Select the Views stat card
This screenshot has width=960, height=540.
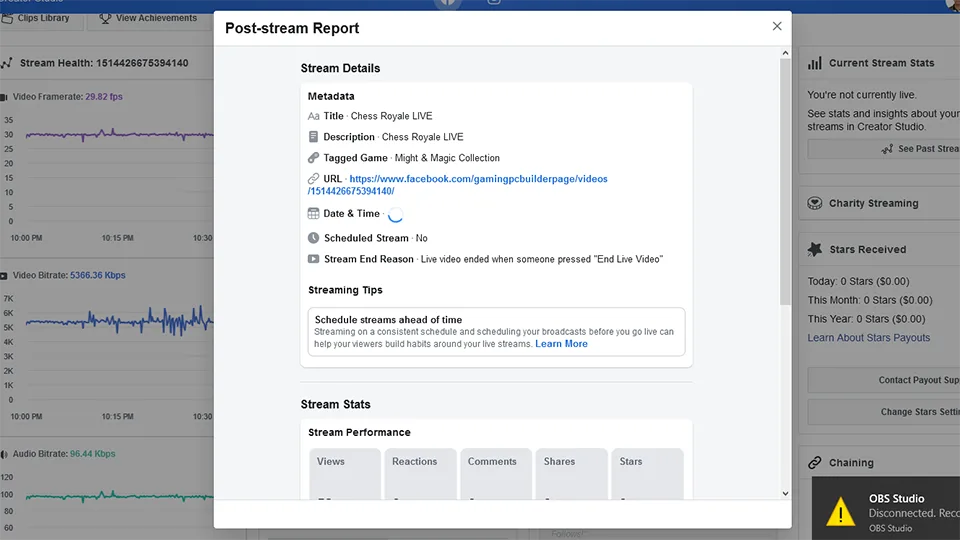(x=345, y=474)
